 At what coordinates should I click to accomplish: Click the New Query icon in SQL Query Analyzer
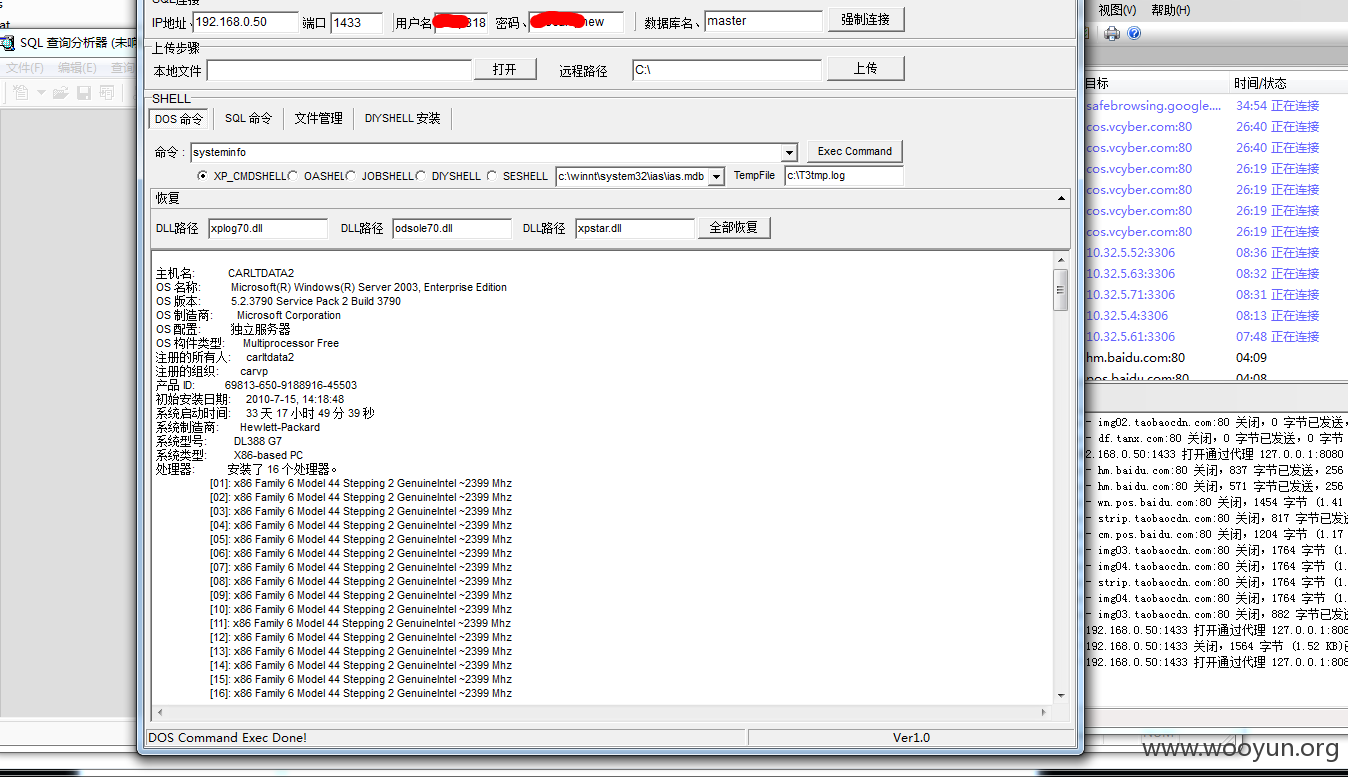[20, 93]
